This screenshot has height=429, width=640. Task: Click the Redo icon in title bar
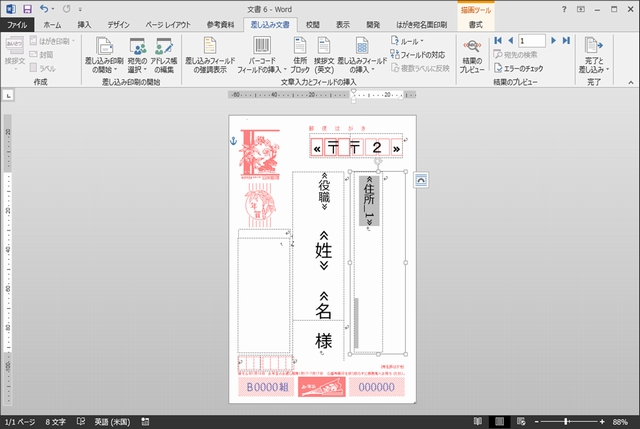click(x=66, y=9)
